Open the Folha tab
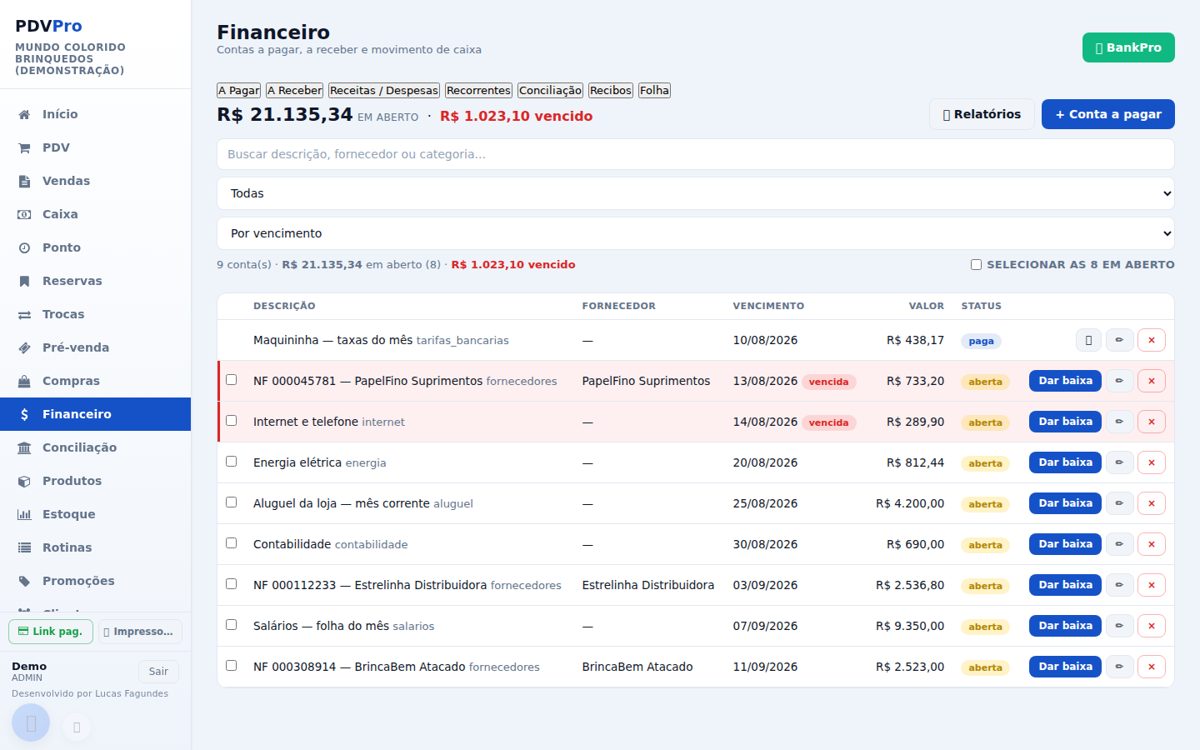Image resolution: width=1200 pixels, height=750 pixels. (655, 90)
